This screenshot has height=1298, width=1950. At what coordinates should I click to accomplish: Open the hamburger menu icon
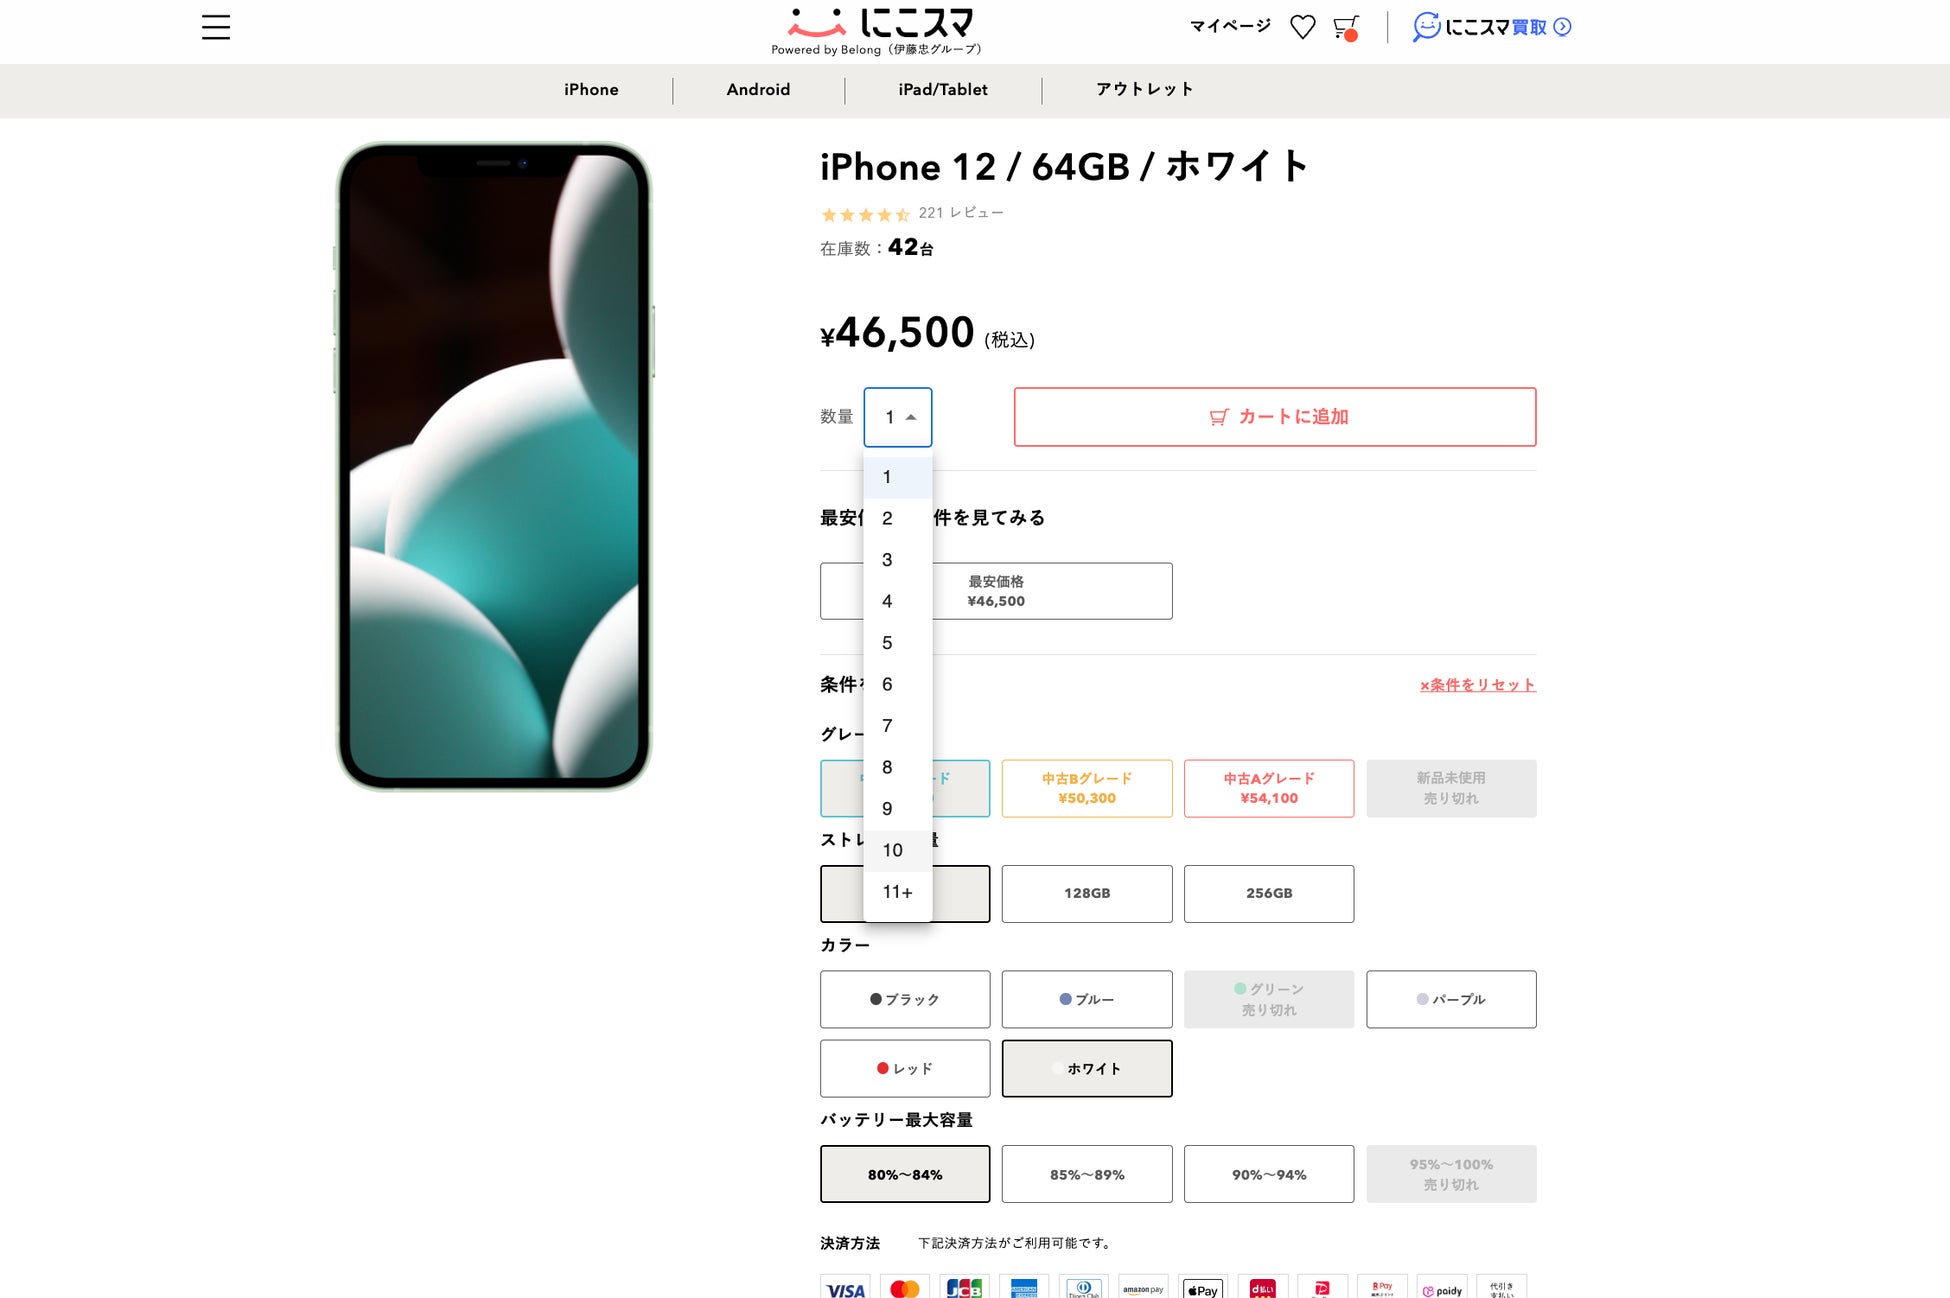click(215, 27)
